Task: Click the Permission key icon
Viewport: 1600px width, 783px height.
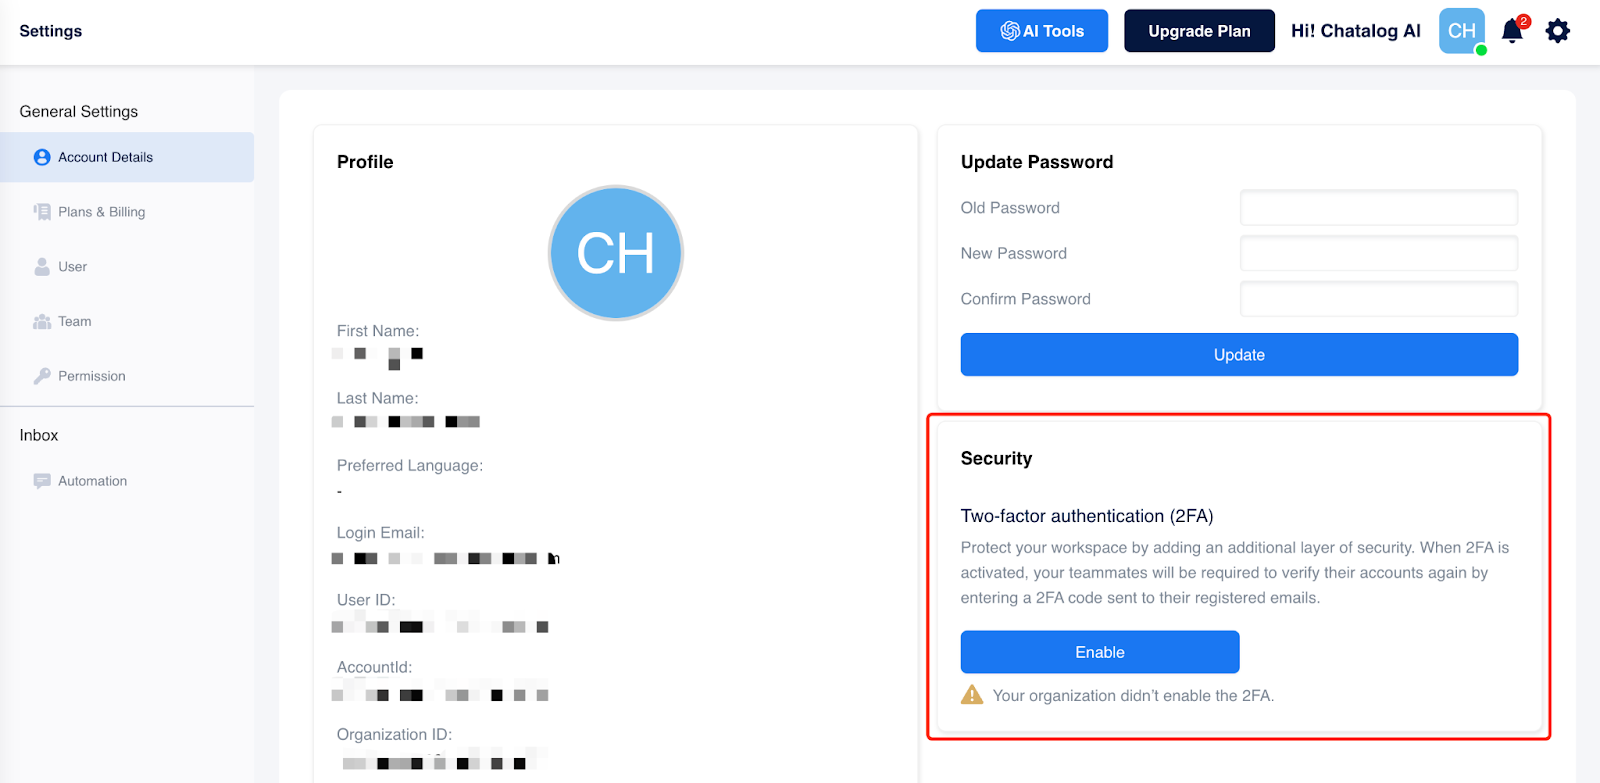Action: pyautogui.click(x=42, y=376)
